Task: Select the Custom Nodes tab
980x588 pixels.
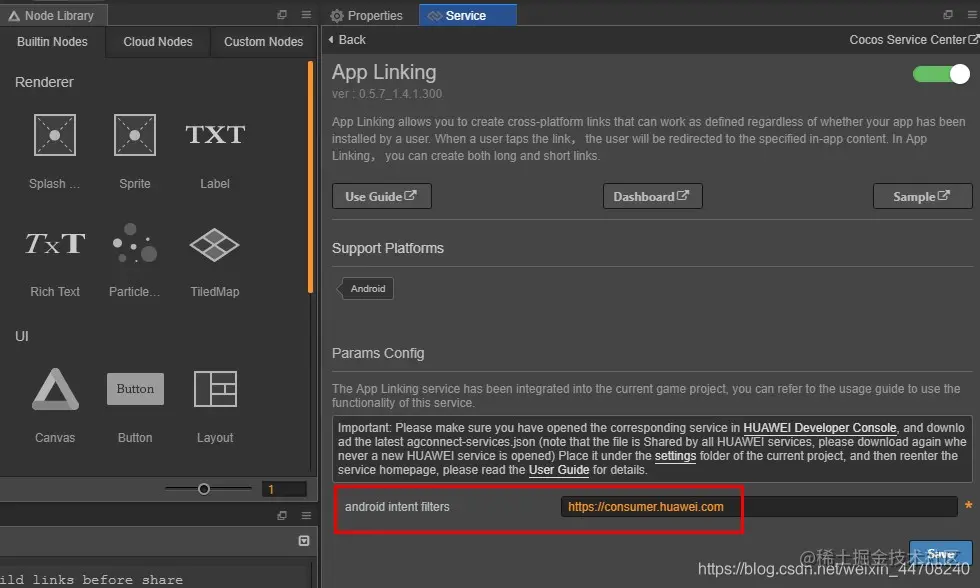Action: 263,42
